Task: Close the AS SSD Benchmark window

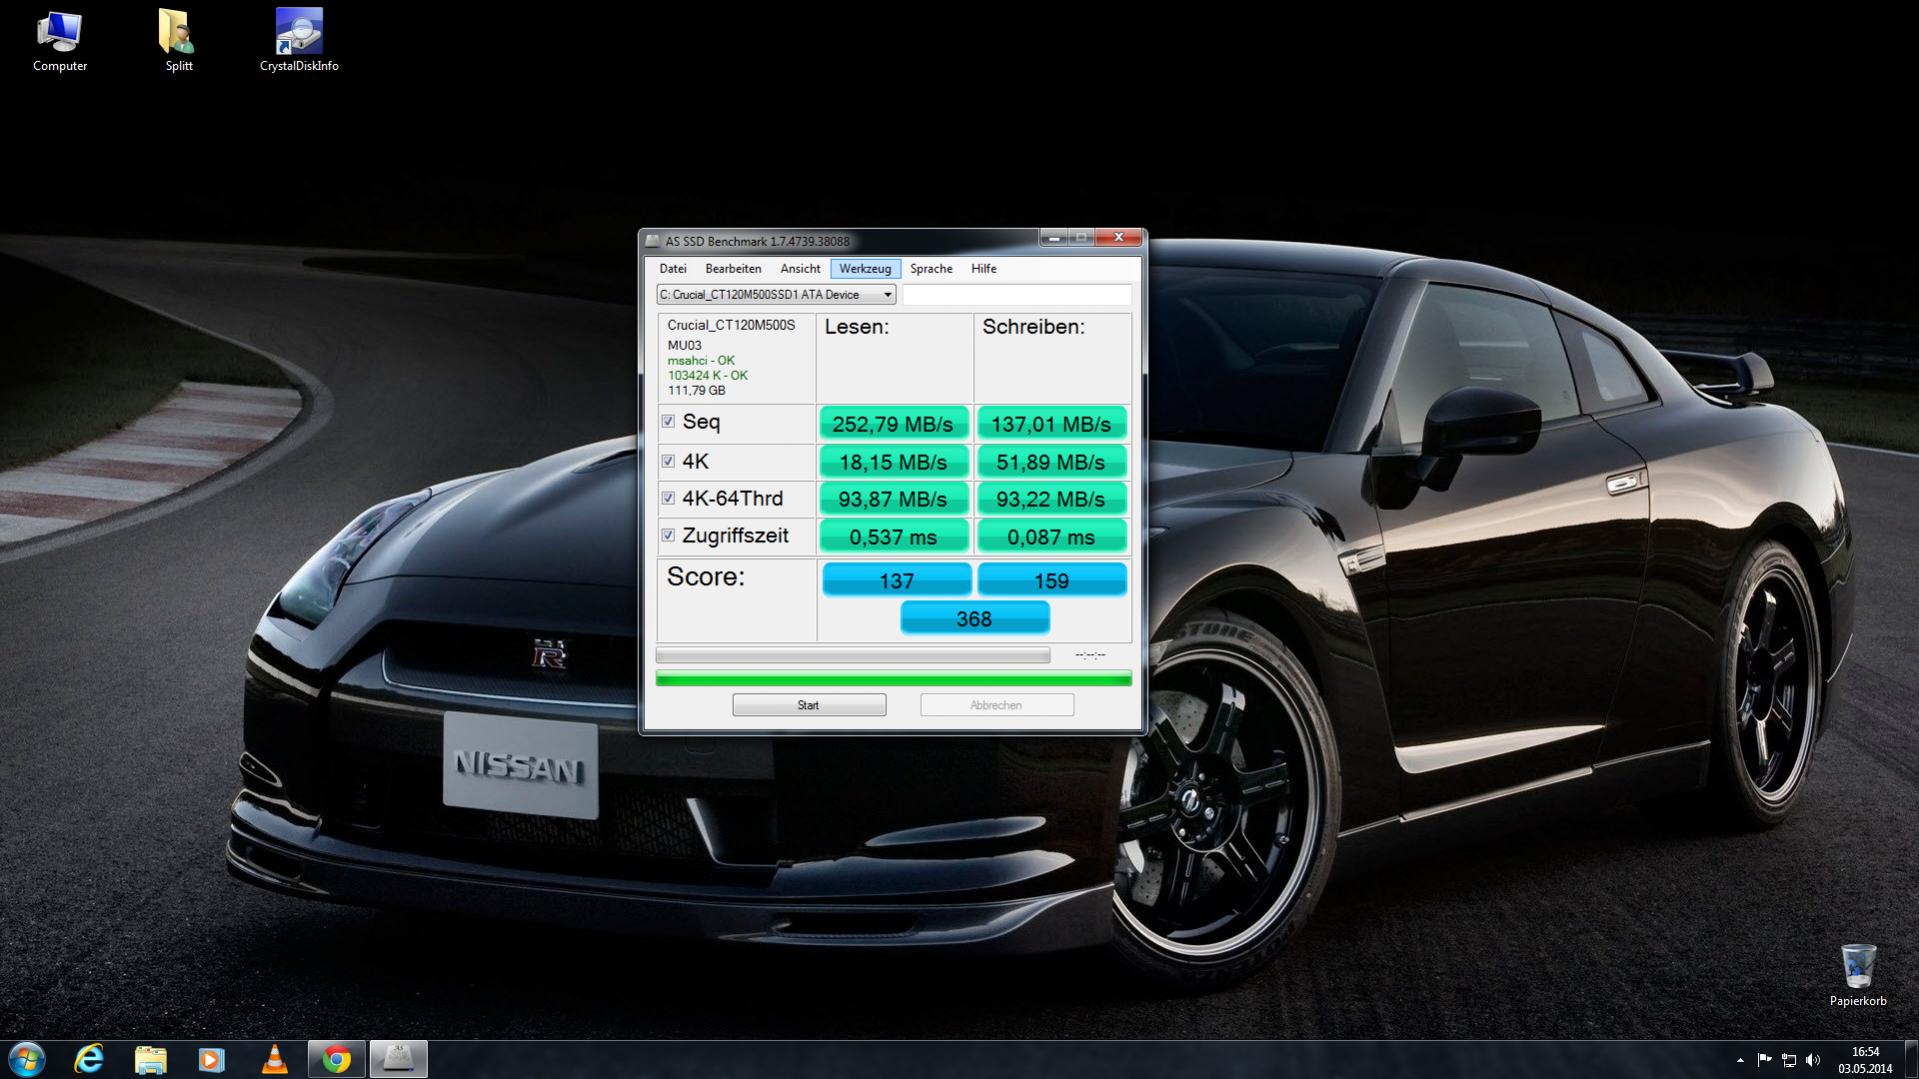Action: click(1118, 238)
